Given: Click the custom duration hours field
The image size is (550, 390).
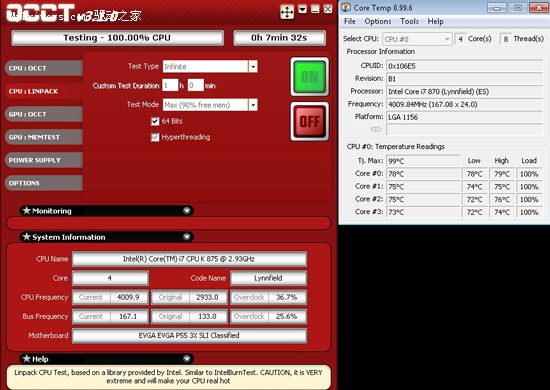Looking at the screenshot, I should (x=170, y=85).
